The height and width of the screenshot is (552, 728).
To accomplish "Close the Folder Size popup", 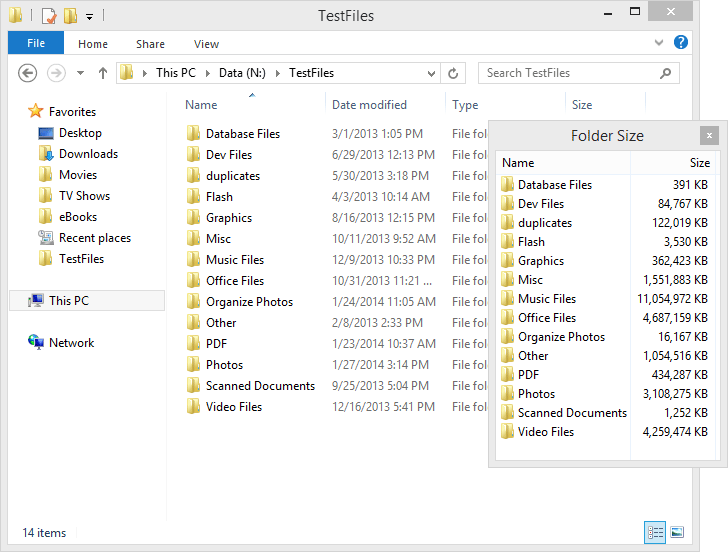I will (x=709, y=136).
